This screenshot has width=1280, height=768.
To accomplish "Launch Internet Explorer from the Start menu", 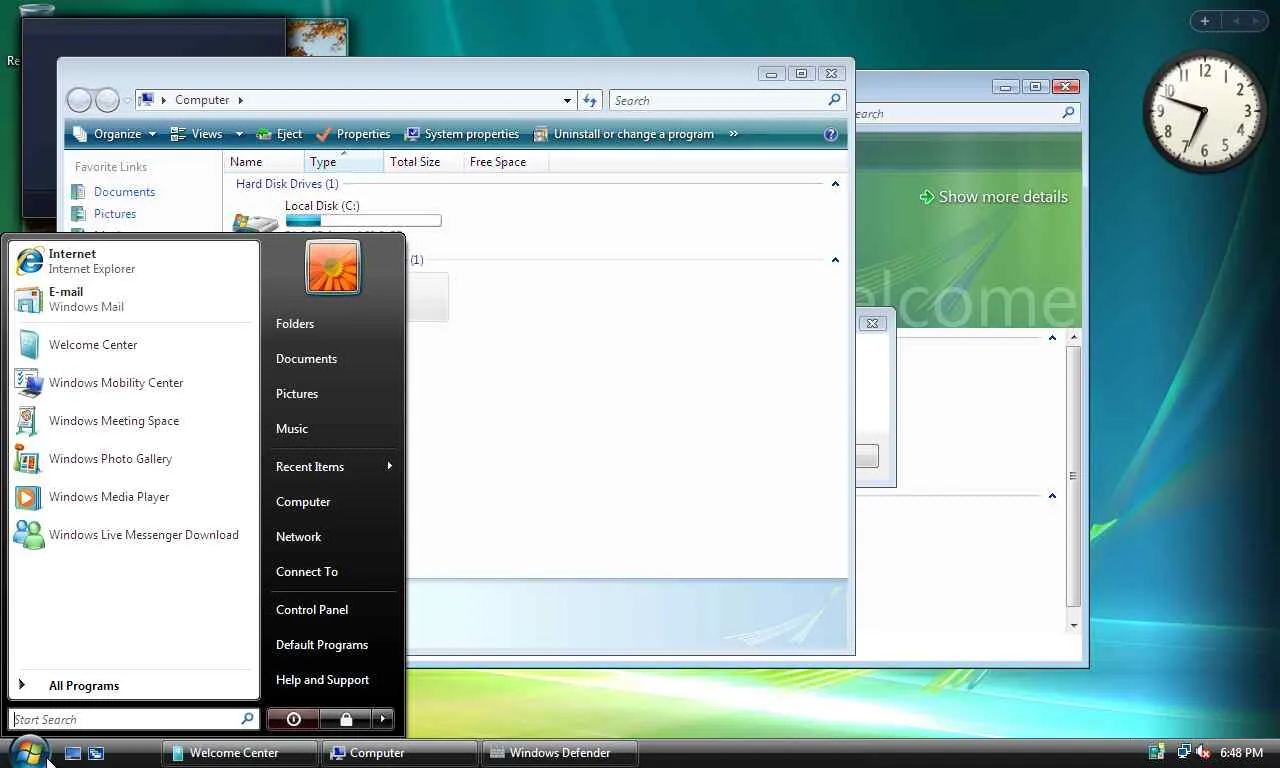I will 134,261.
